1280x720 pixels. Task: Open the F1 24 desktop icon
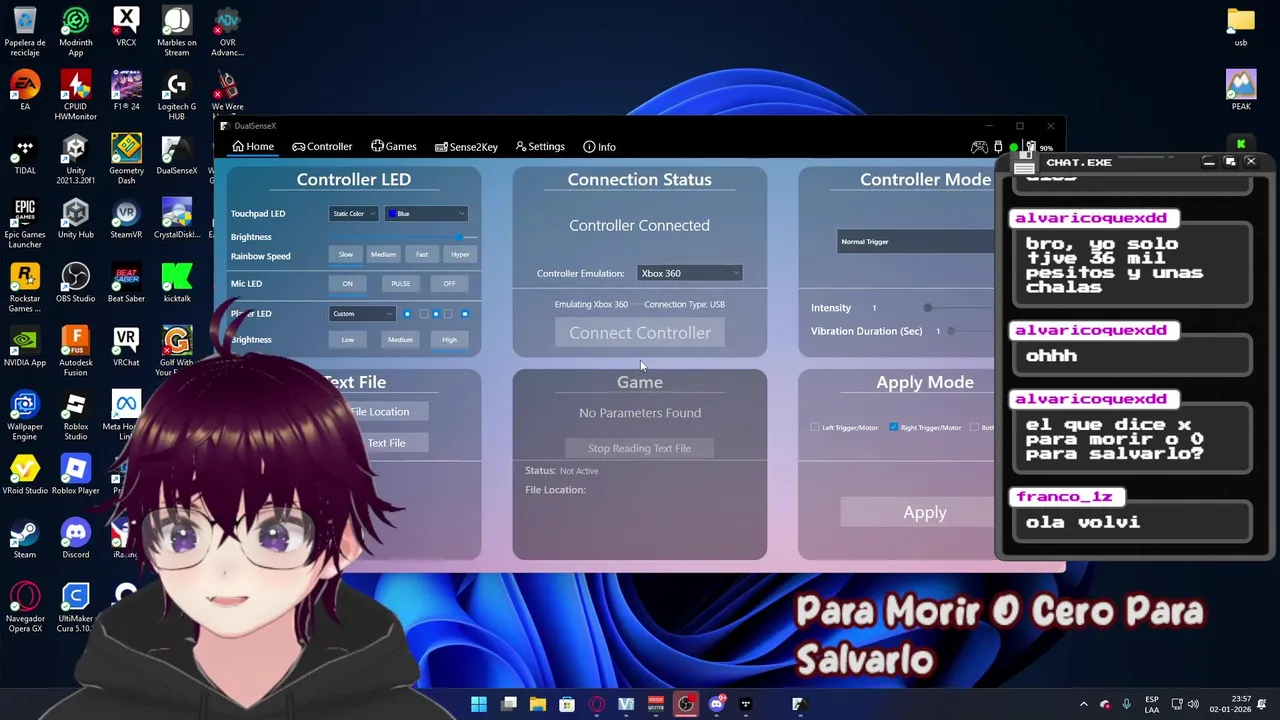pos(126,90)
